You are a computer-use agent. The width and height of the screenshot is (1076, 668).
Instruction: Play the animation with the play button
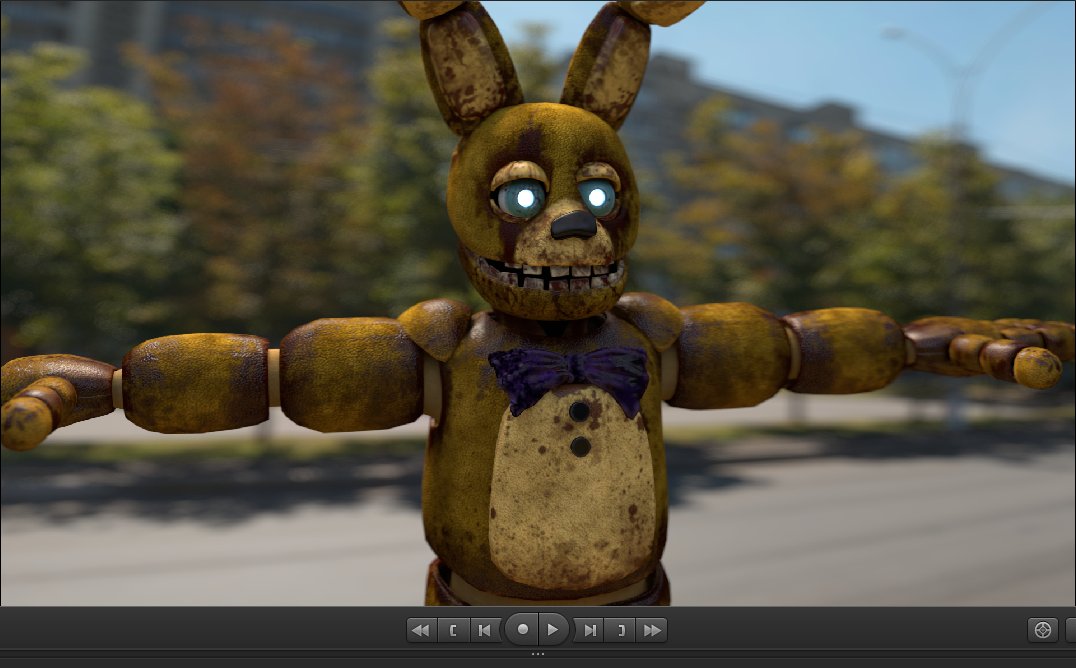point(553,630)
